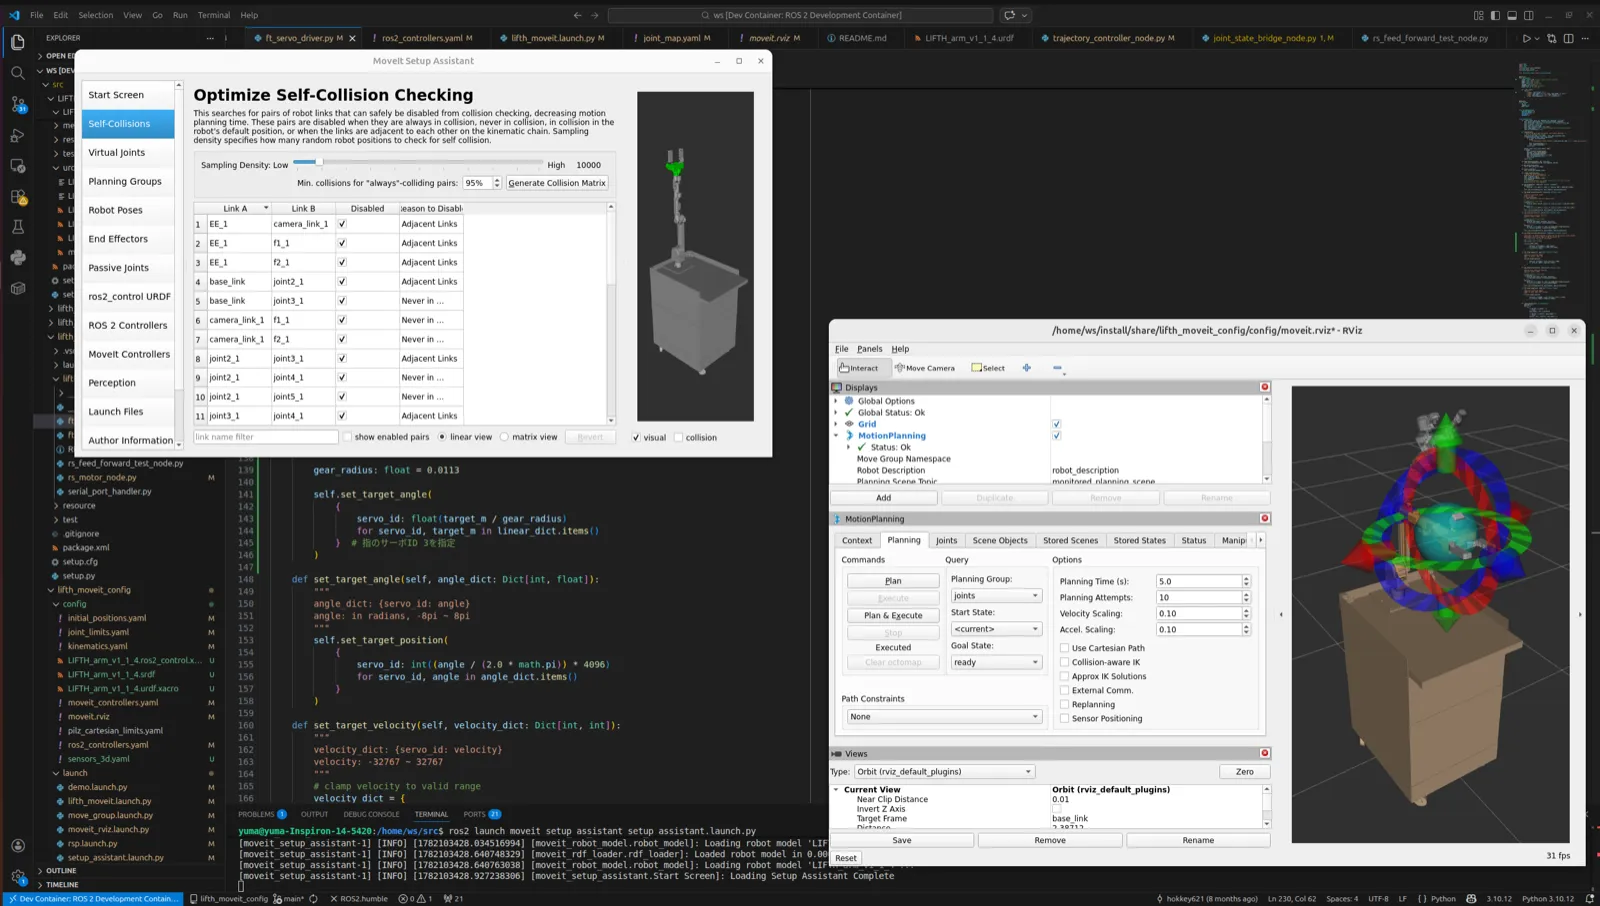This screenshot has width=1600, height=906.
Task: Open the Python icon in activity bar
Action: click(x=17, y=258)
